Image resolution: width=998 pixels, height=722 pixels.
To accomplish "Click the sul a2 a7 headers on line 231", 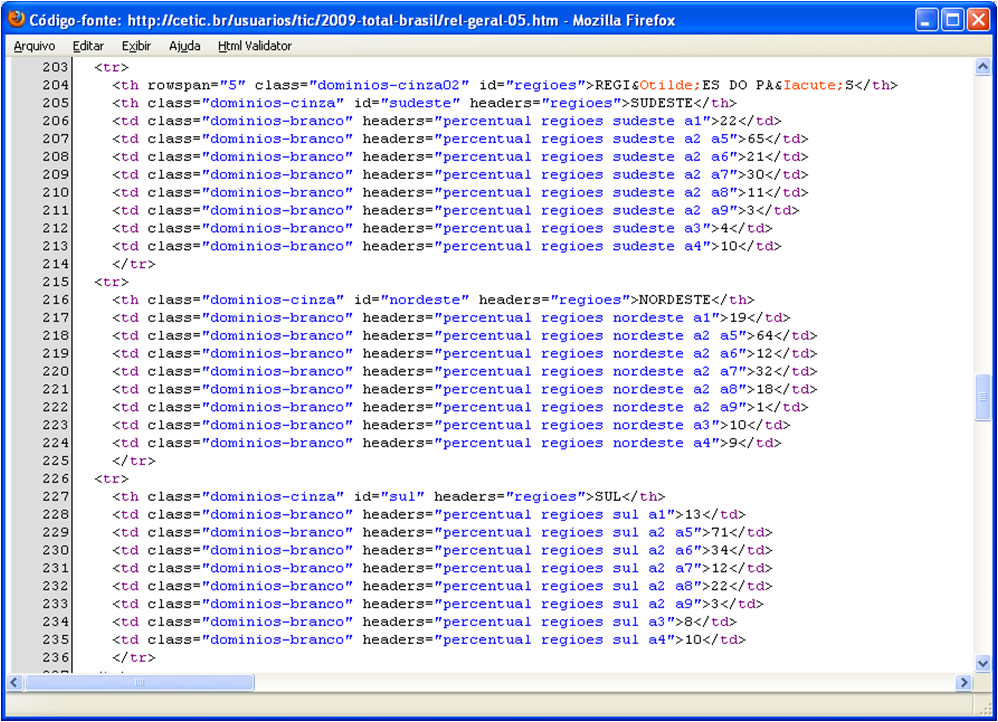I will pyautogui.click(x=652, y=567).
